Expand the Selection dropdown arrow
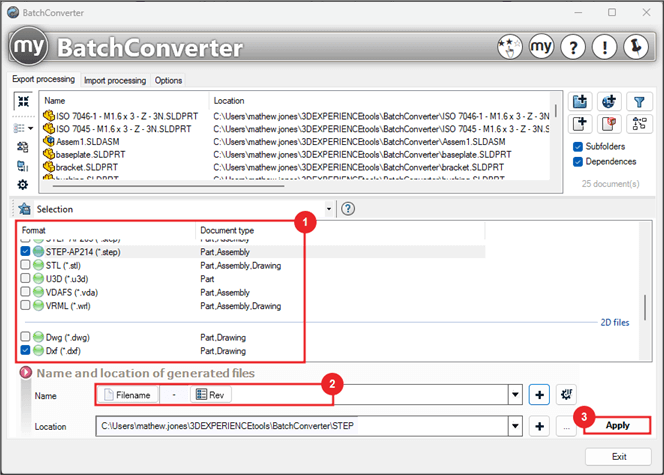Image resolution: width=664 pixels, height=475 pixels. click(x=329, y=209)
